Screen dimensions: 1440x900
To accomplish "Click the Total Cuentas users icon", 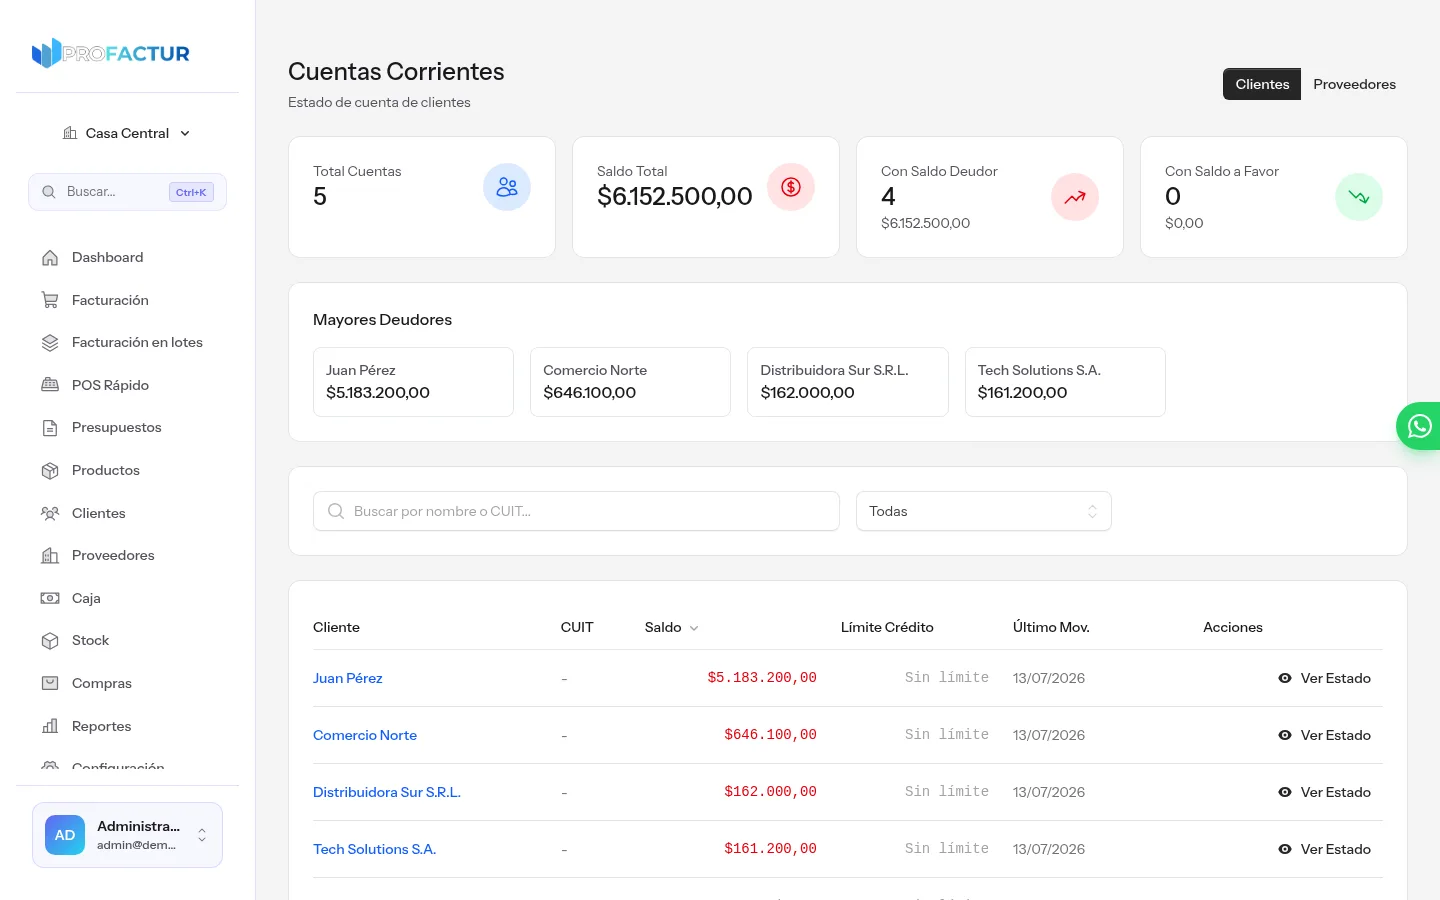I will coord(507,187).
